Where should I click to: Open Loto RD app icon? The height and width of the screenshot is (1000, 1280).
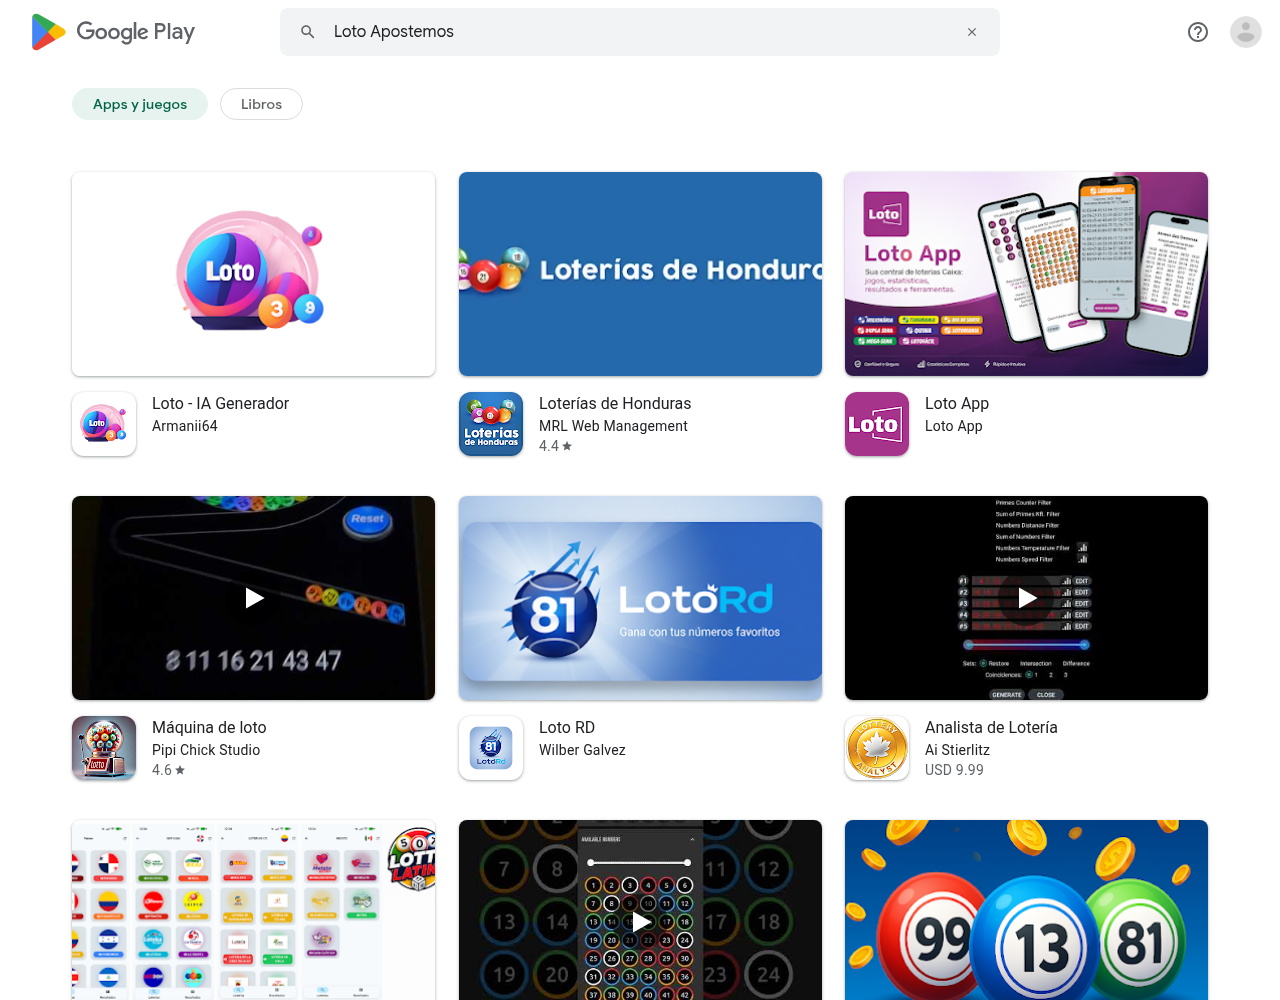click(491, 748)
